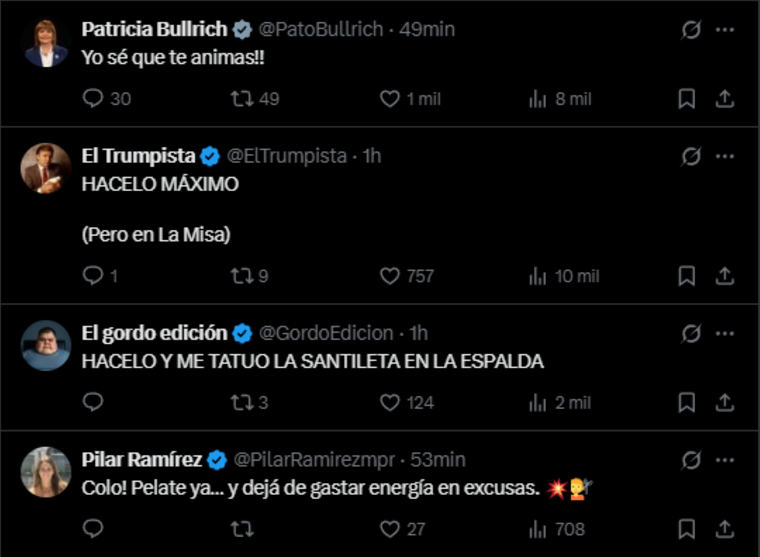
Task: Click Grok icon on El Trumpista's tweet
Action: coord(690,156)
